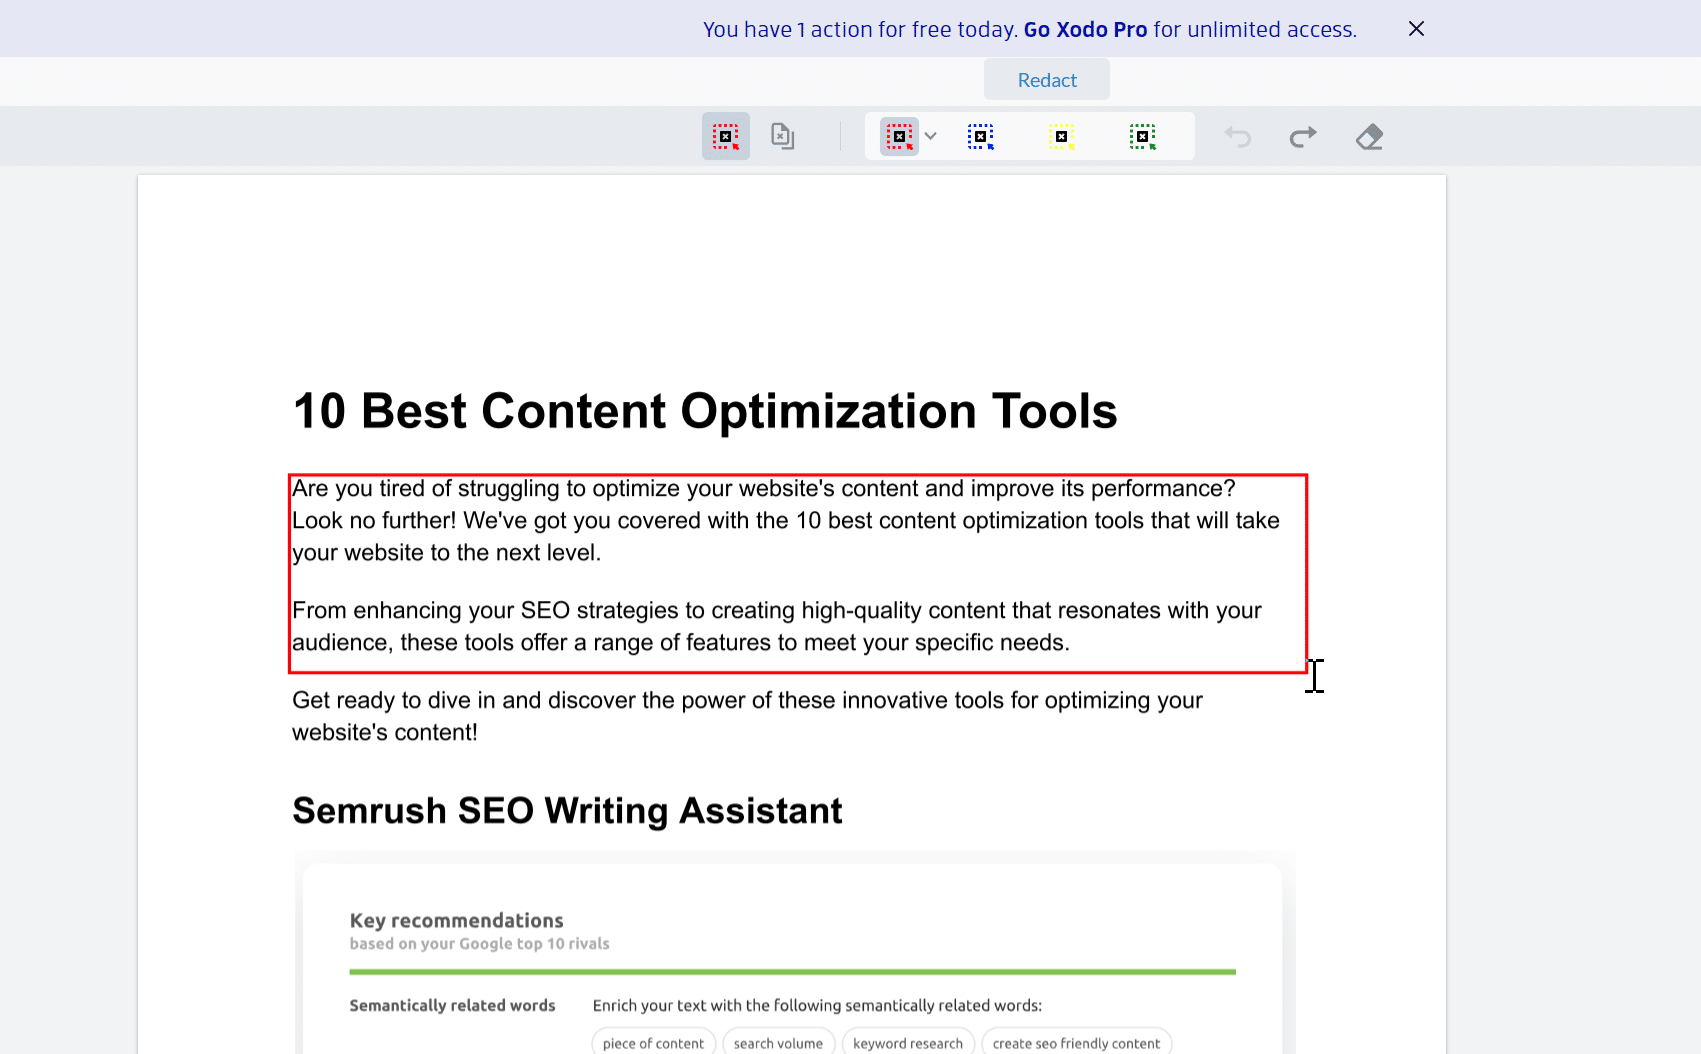Choose the blue redaction style preset
This screenshot has width=1701, height=1054.
(980, 136)
